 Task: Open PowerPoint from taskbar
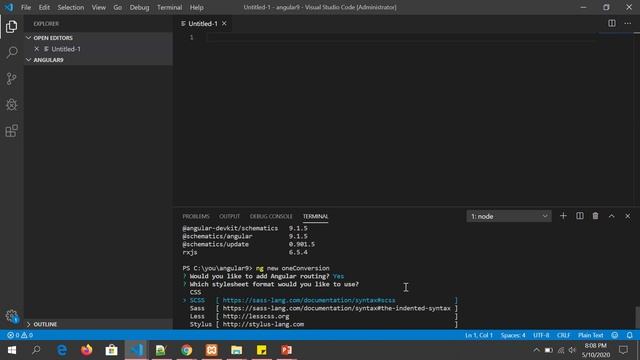click(x=287, y=350)
